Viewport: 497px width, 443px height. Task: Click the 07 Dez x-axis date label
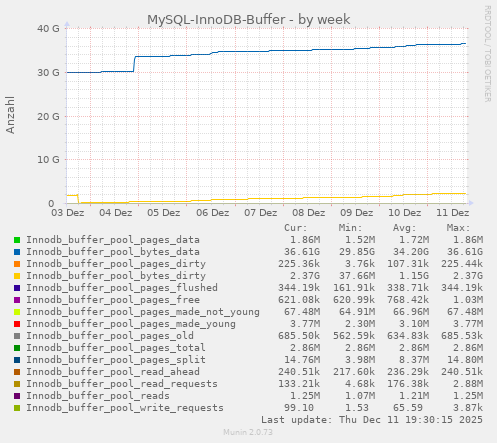pyautogui.click(x=261, y=213)
